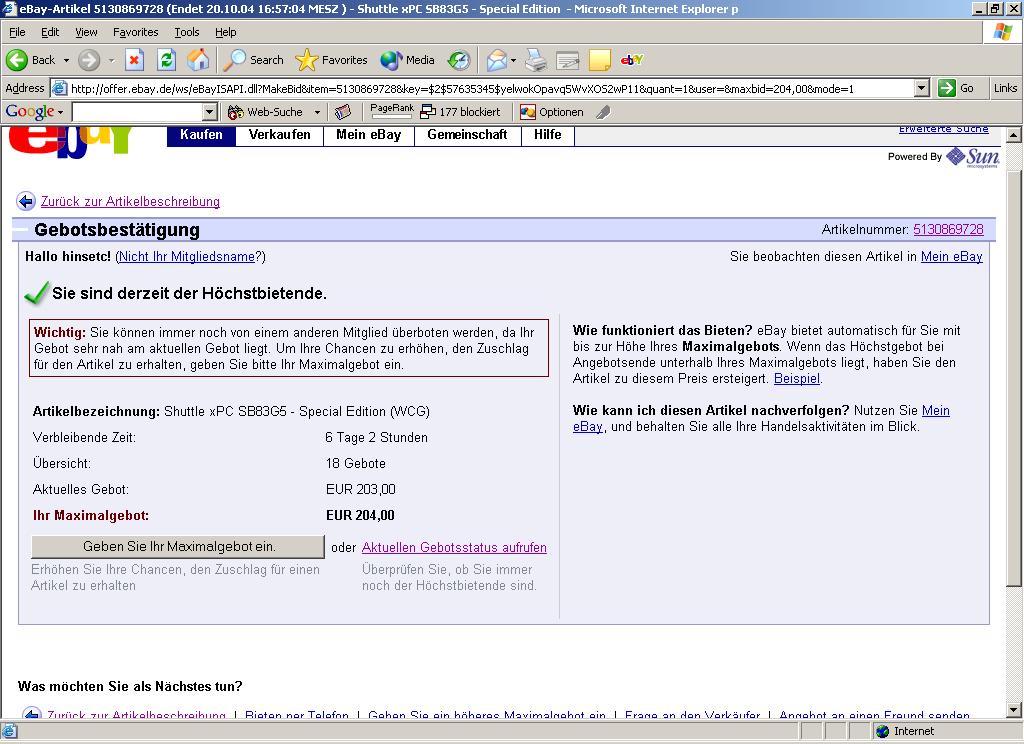Screen dimensions: 1024x744
Task: Open the Help menu
Action: tap(225, 32)
